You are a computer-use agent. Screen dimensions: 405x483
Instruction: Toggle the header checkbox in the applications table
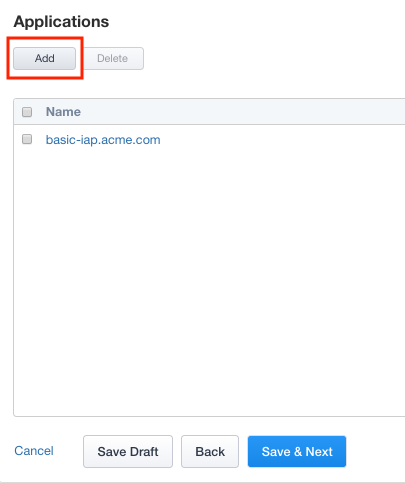pos(27,112)
